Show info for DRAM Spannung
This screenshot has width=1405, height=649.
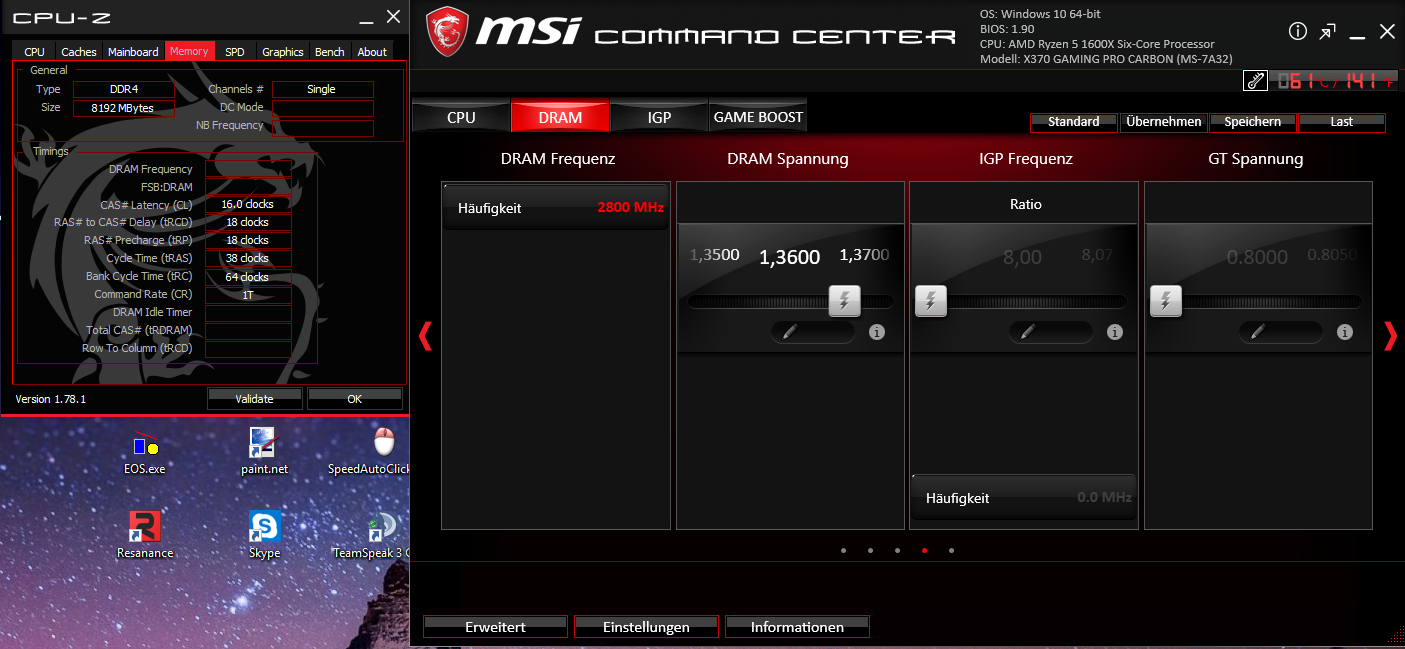click(877, 332)
